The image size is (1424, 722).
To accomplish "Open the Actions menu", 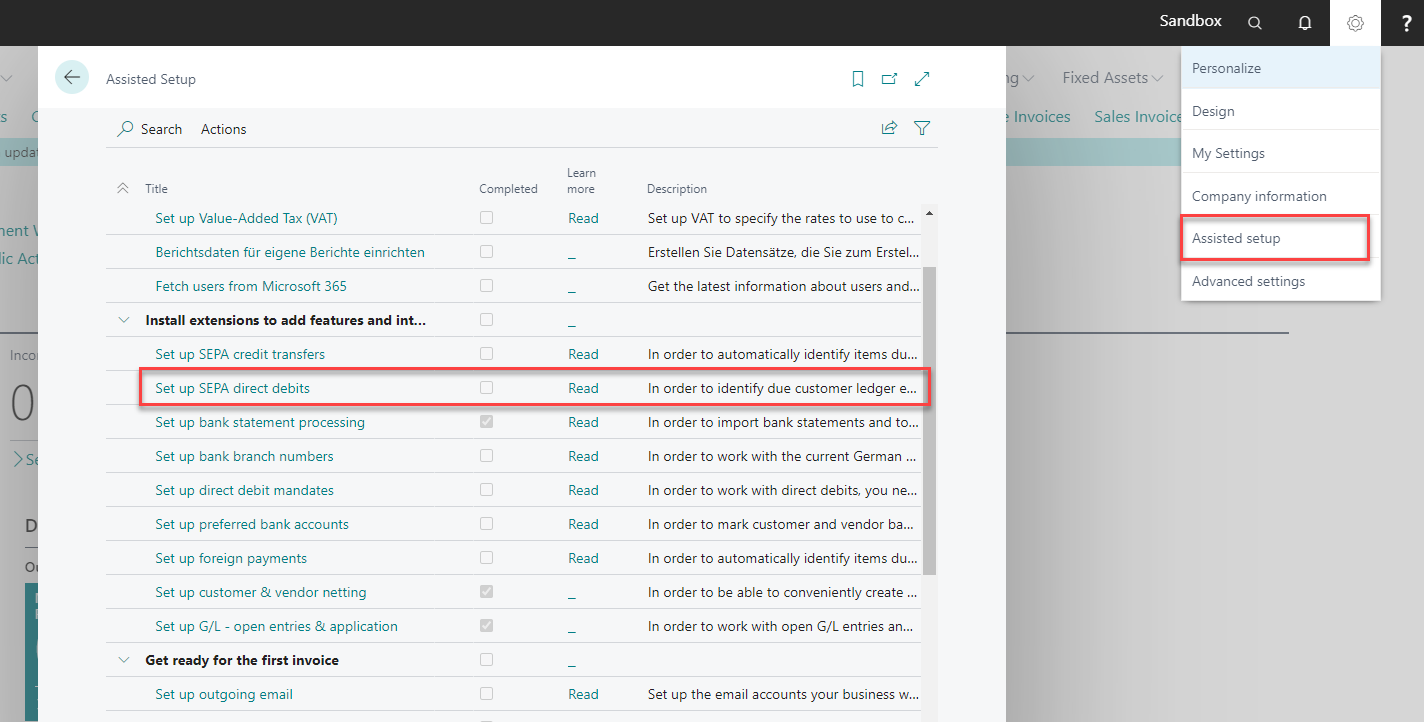I will 223,128.
